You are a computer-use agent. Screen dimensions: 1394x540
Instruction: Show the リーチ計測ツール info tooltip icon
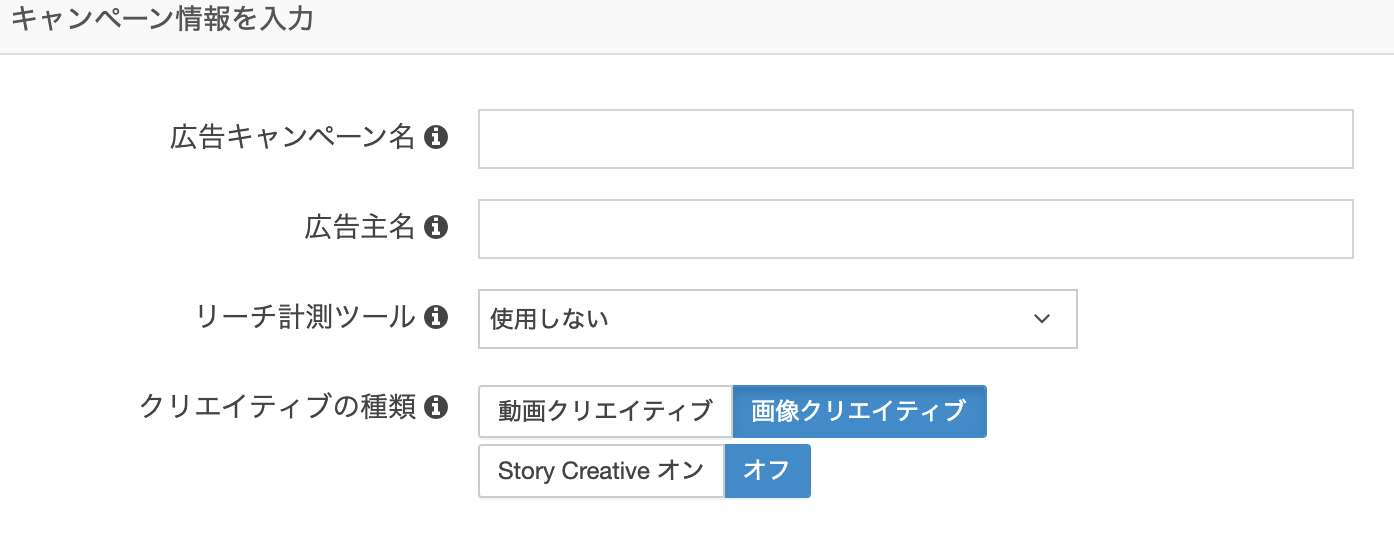click(x=435, y=318)
